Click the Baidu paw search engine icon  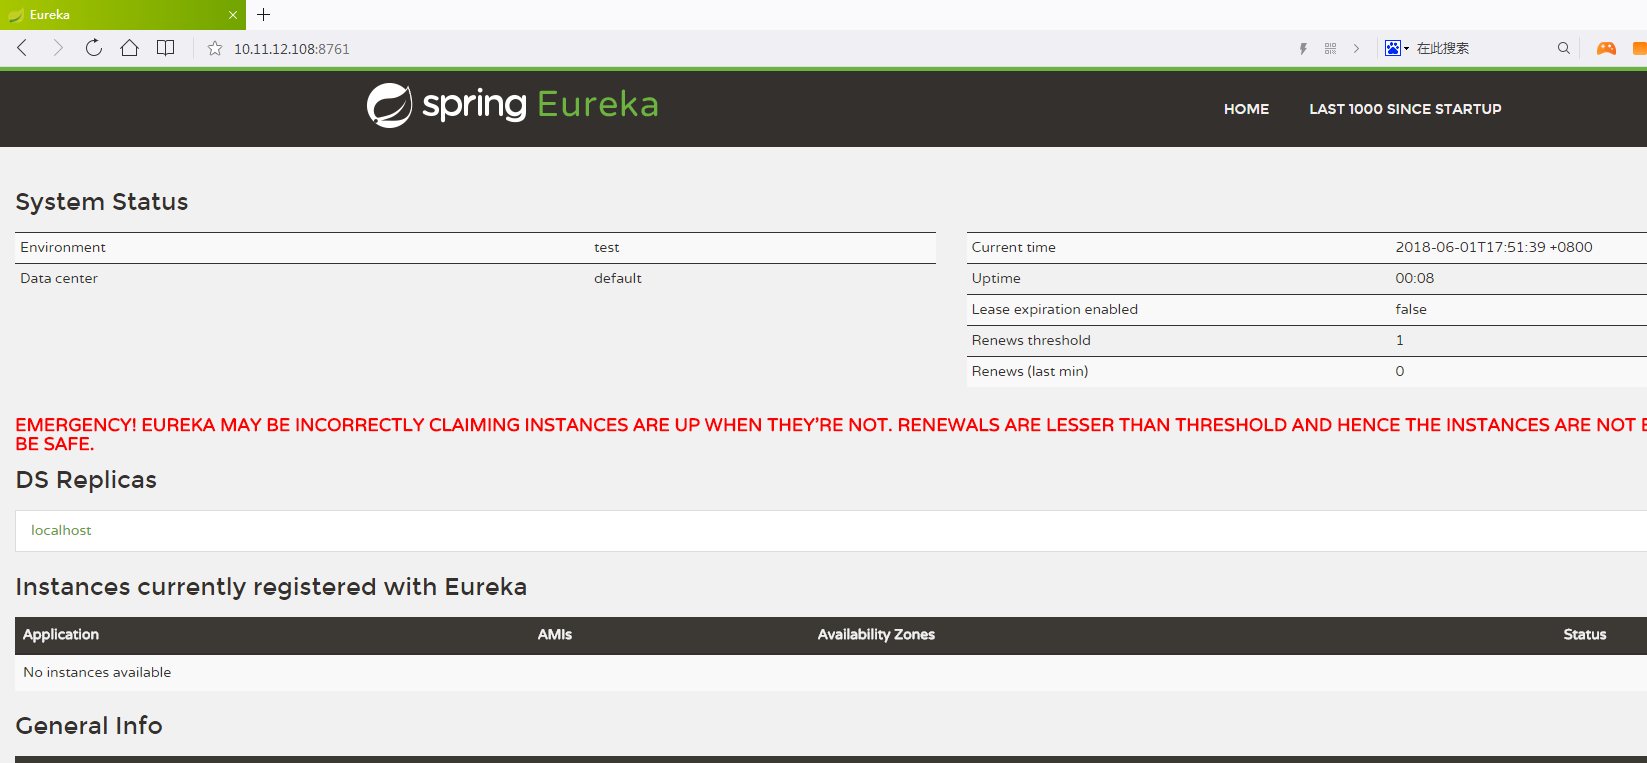click(x=1393, y=48)
